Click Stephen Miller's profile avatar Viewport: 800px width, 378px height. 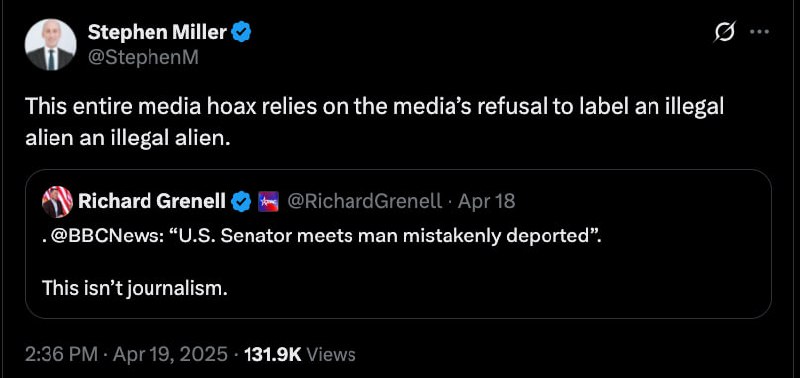click(x=51, y=45)
